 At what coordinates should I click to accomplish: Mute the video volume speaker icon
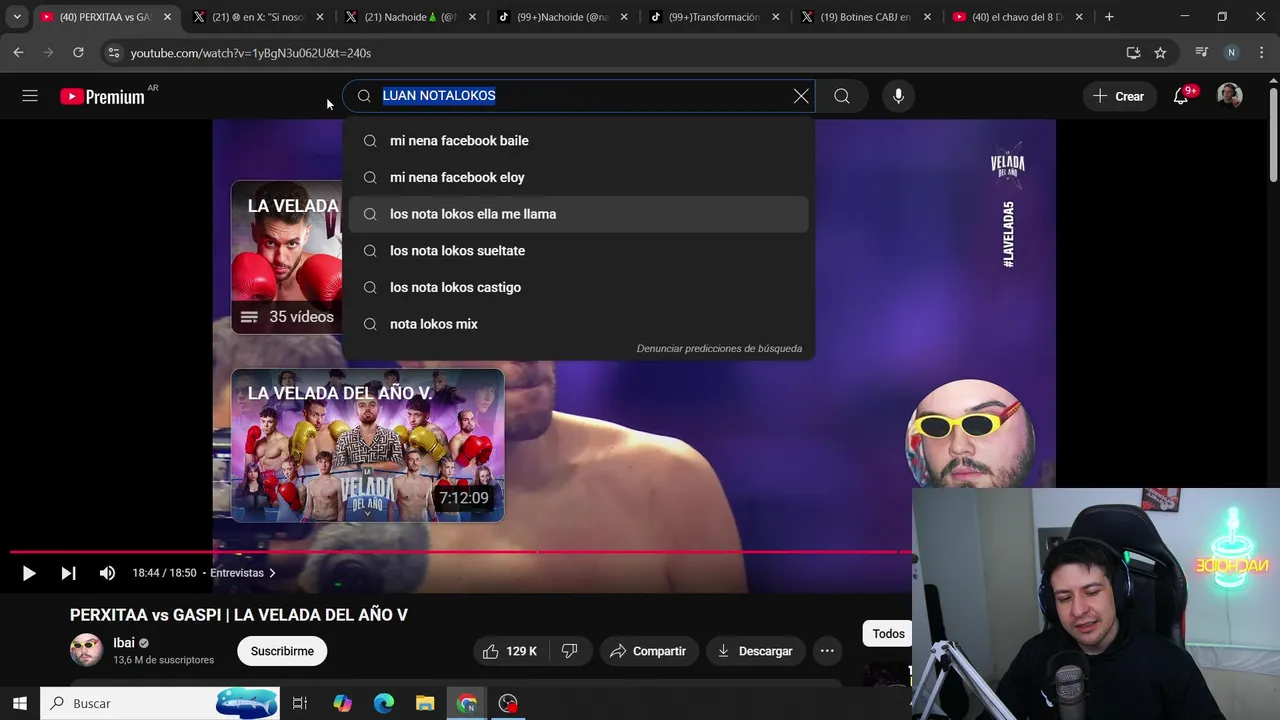click(x=107, y=573)
